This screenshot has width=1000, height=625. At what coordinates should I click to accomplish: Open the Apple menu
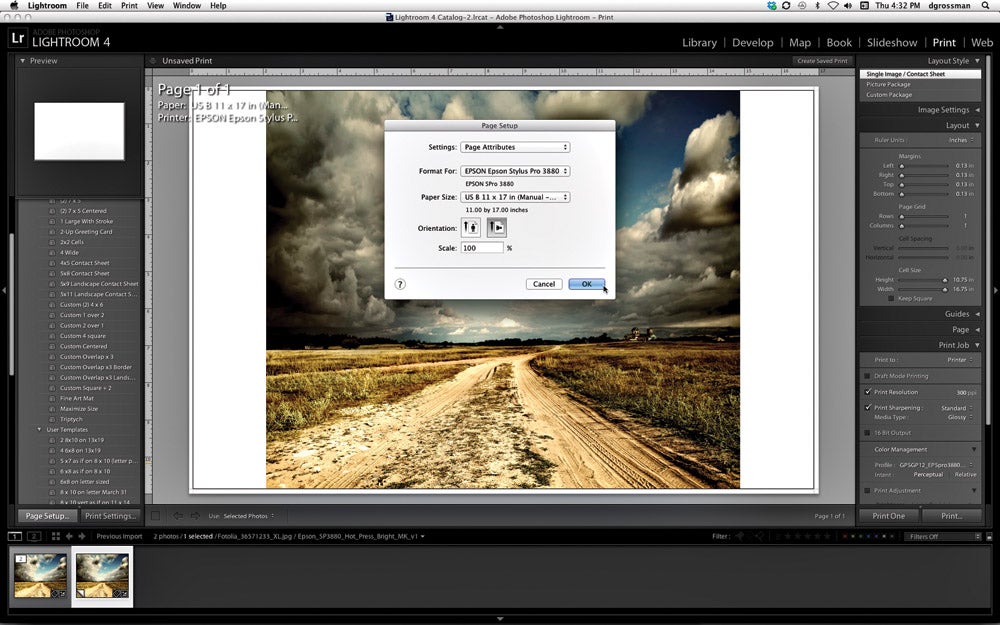(x=14, y=6)
